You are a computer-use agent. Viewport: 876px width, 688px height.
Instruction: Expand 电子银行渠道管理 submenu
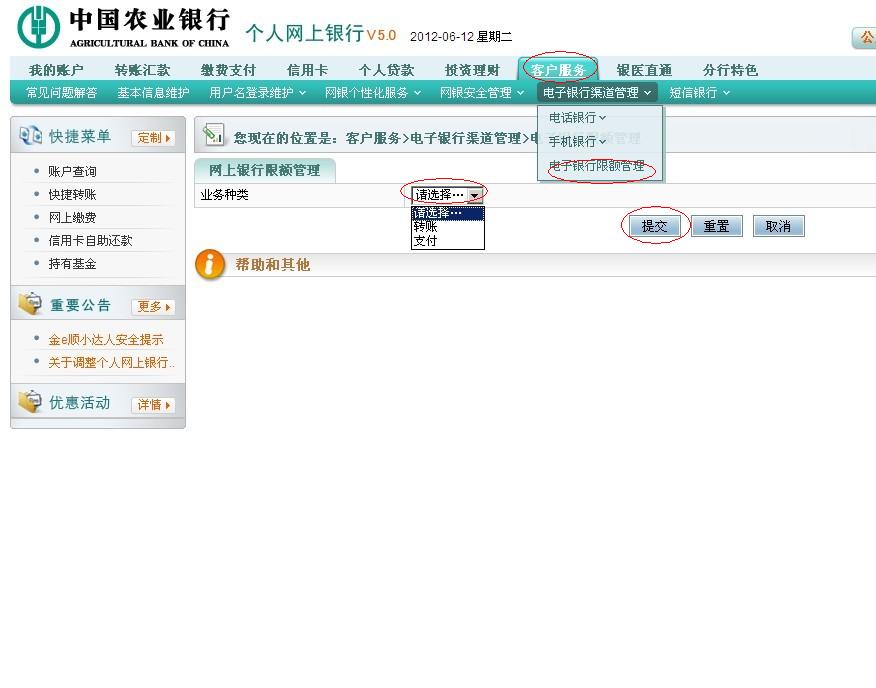tap(597, 93)
